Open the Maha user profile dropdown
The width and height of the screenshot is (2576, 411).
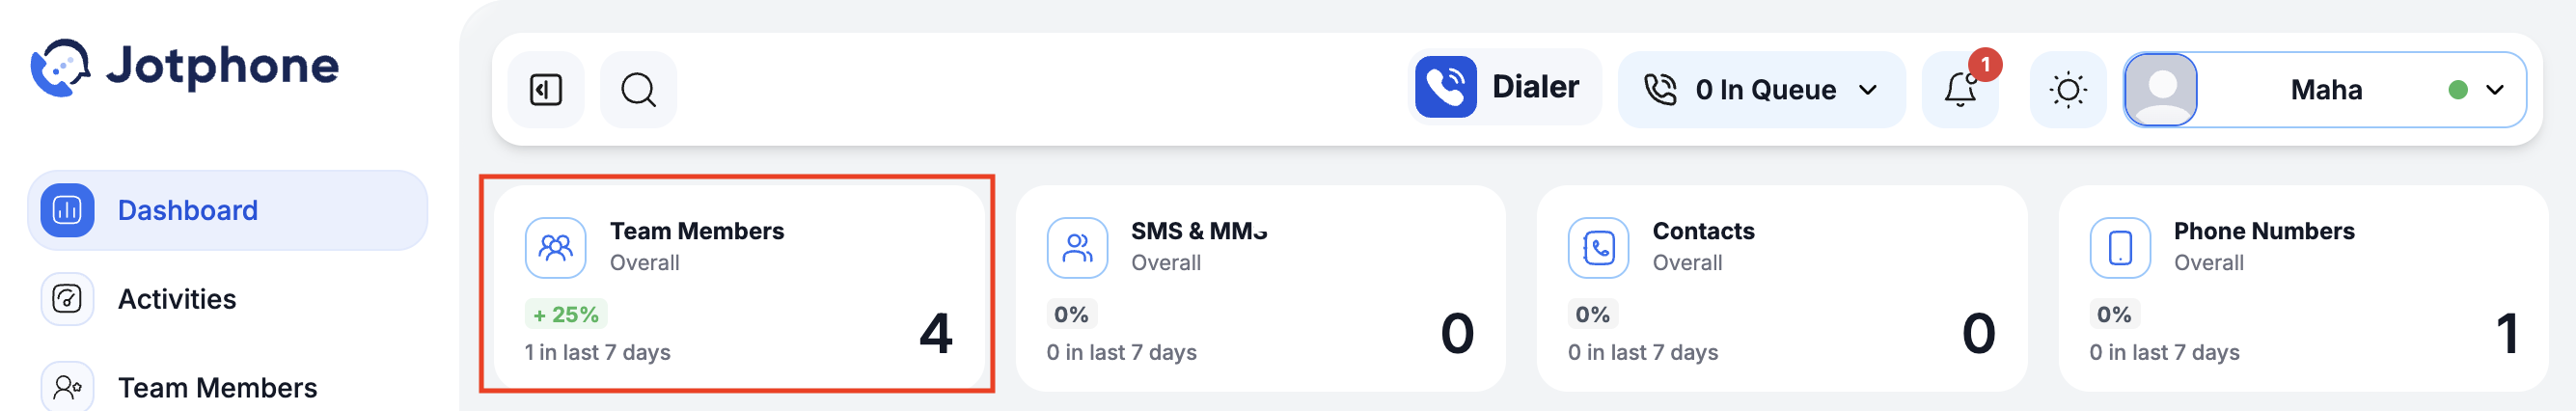pos(2325,90)
